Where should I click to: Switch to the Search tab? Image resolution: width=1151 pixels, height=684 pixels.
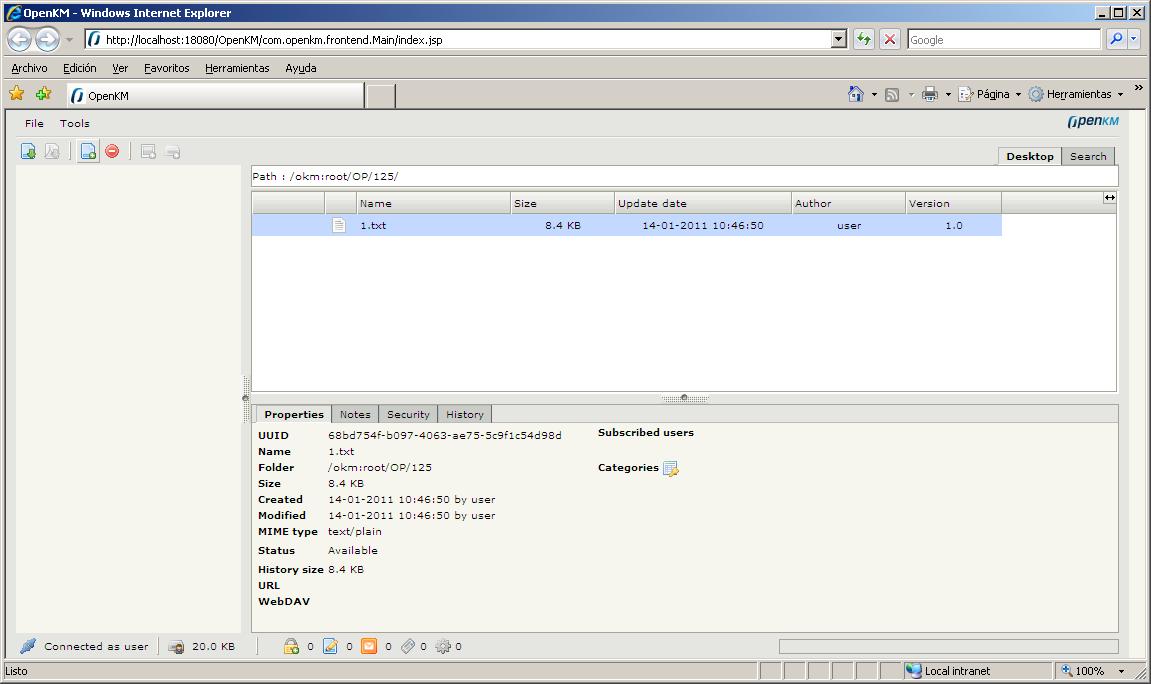point(1088,156)
